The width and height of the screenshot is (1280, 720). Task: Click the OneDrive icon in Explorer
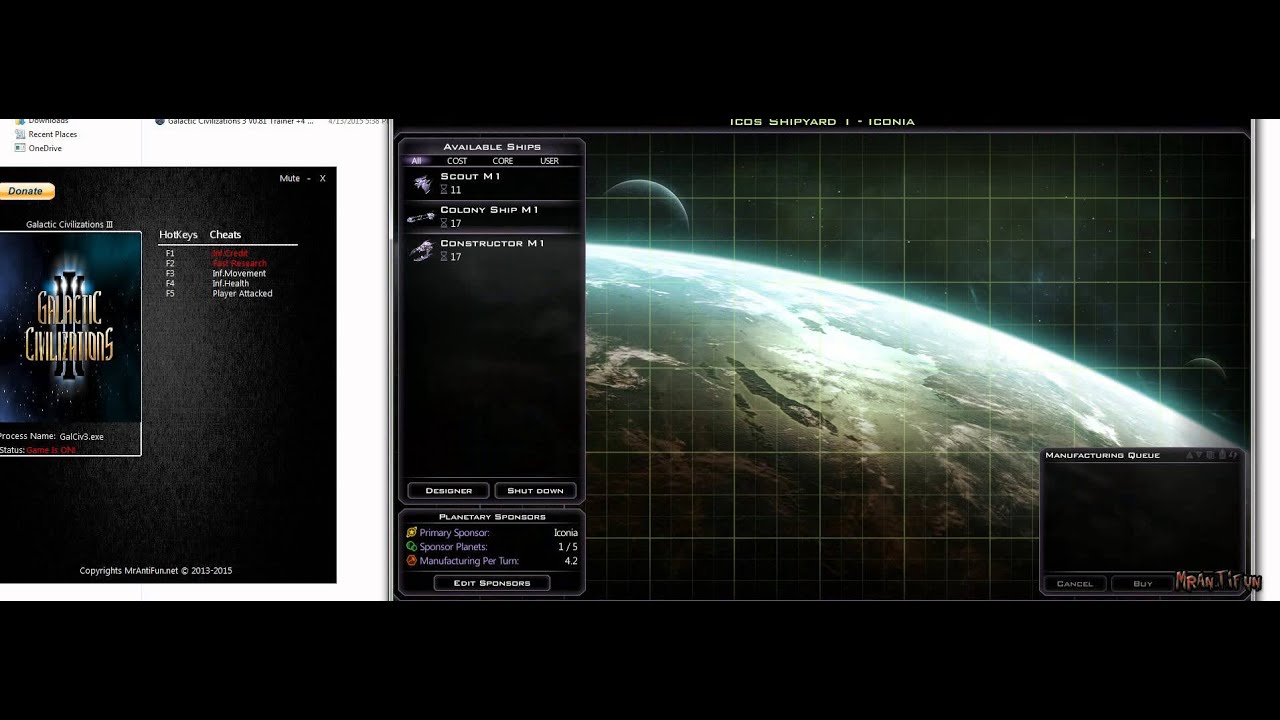[x=20, y=148]
